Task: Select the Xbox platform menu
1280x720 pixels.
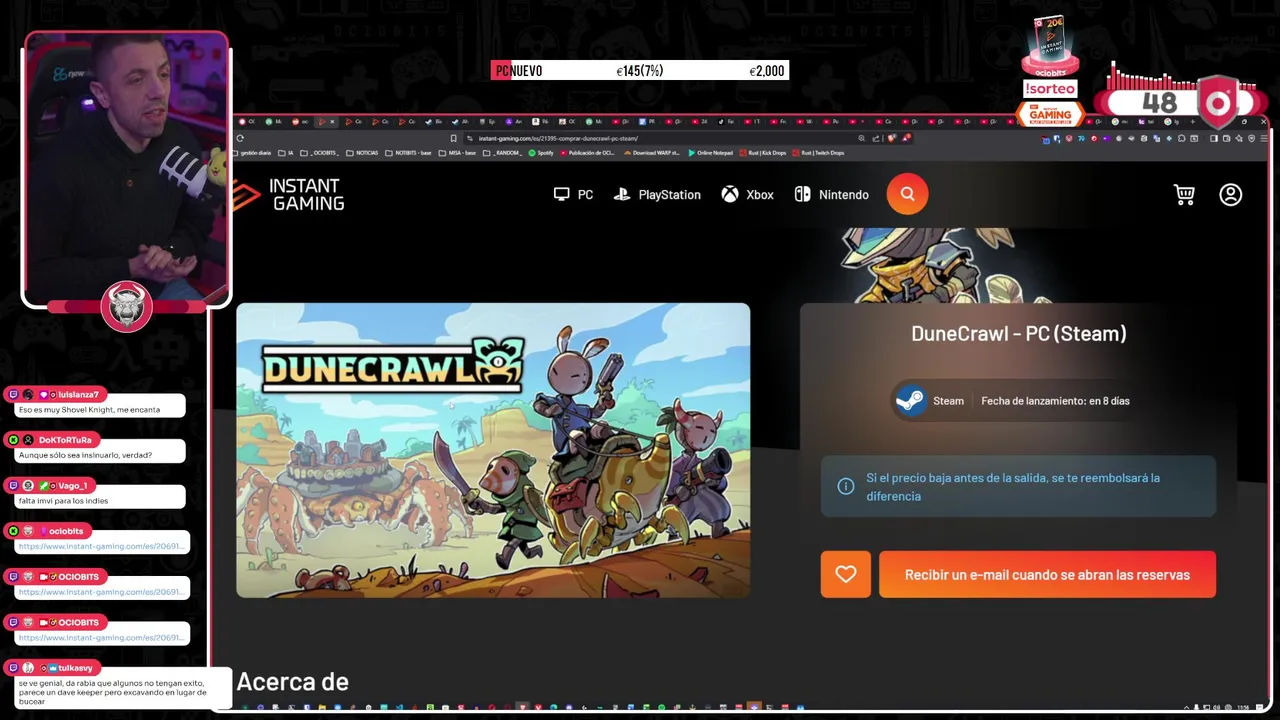Action: click(747, 194)
